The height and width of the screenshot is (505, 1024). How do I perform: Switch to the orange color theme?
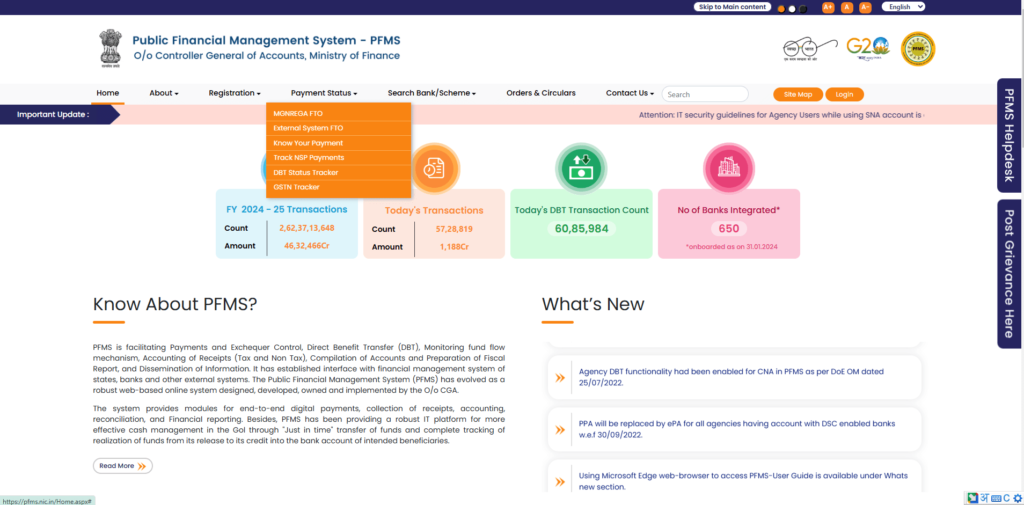coord(781,8)
